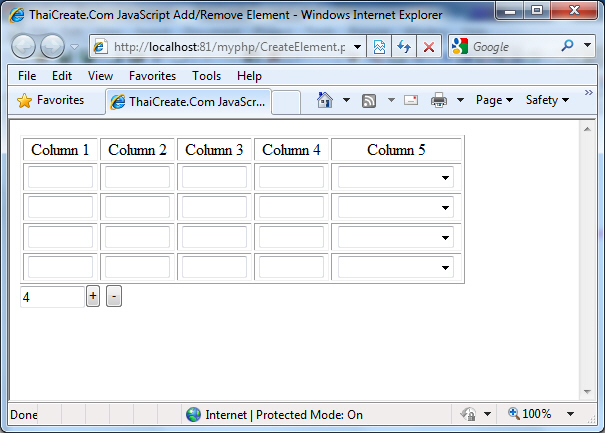Open the recent pages dropdown arrow
Viewport: 605px width, 433px height.
74,47
